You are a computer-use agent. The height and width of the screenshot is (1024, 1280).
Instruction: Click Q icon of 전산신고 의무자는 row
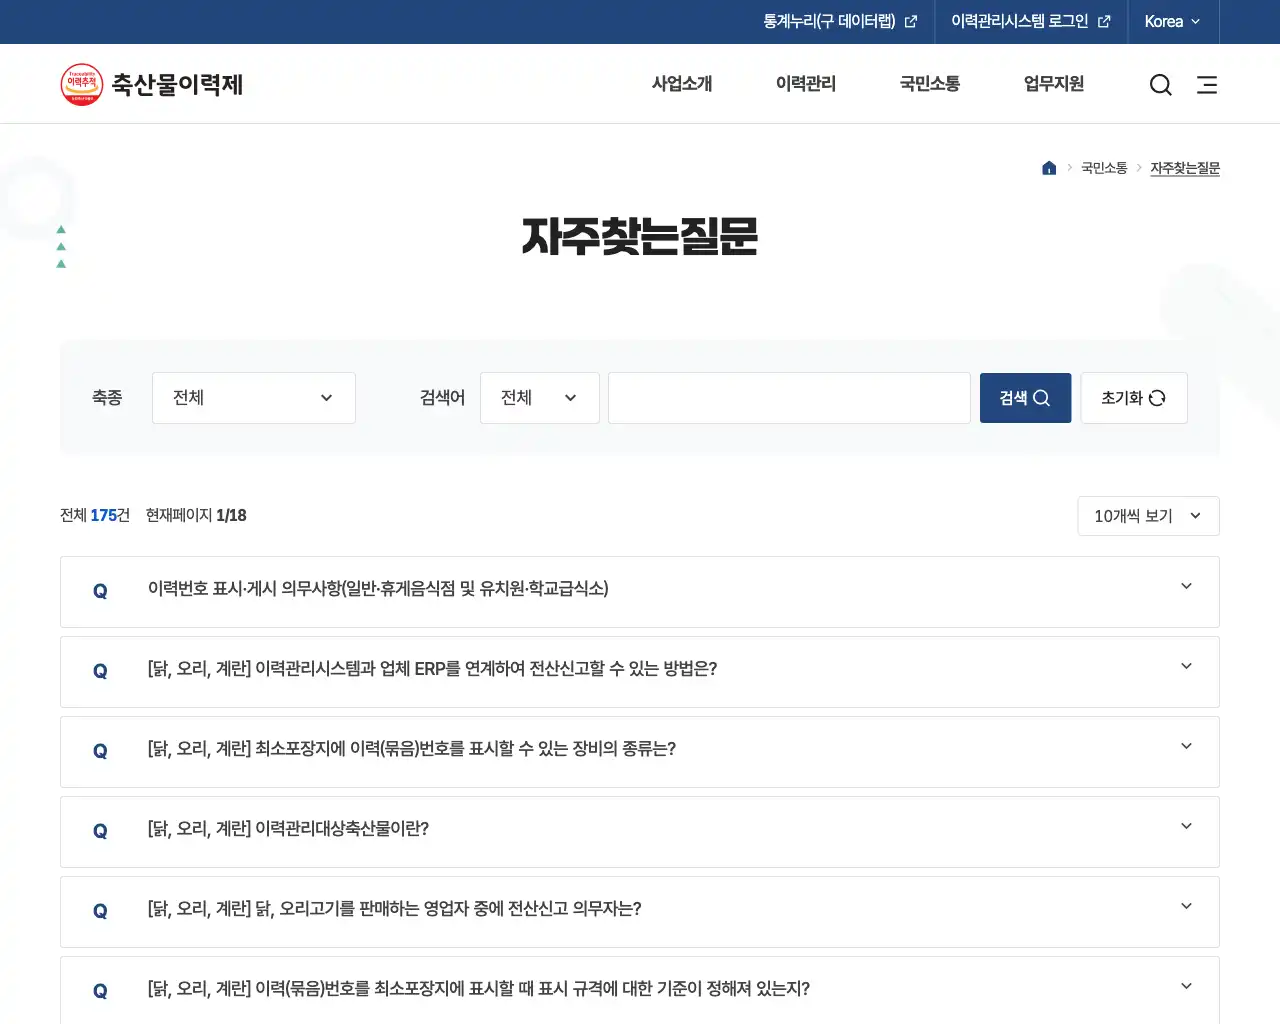click(100, 911)
